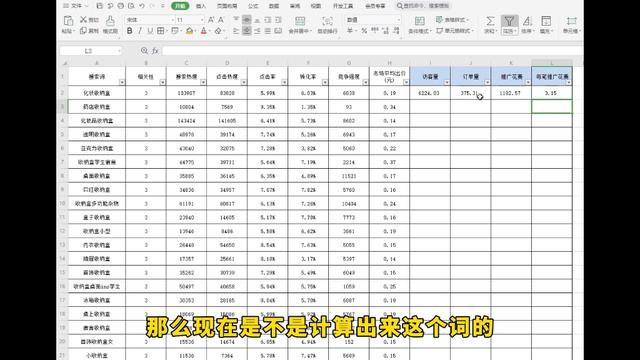This screenshot has width=640, height=360.
Task: Click the 视图 View tab
Action: (316, 6)
